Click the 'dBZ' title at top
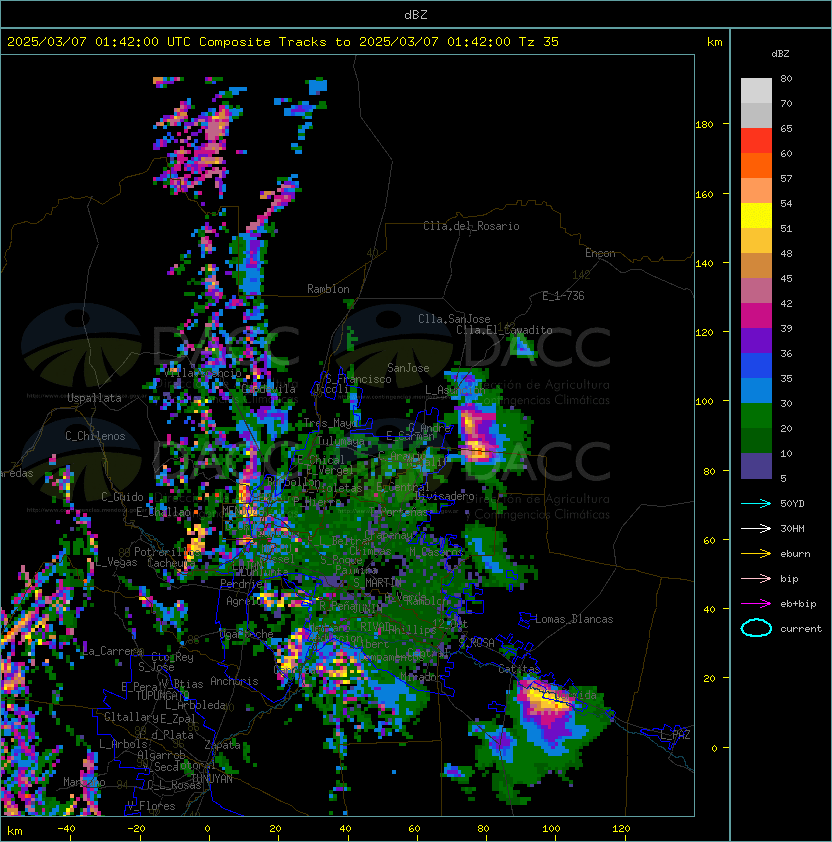The height and width of the screenshot is (842, 832). [416, 14]
